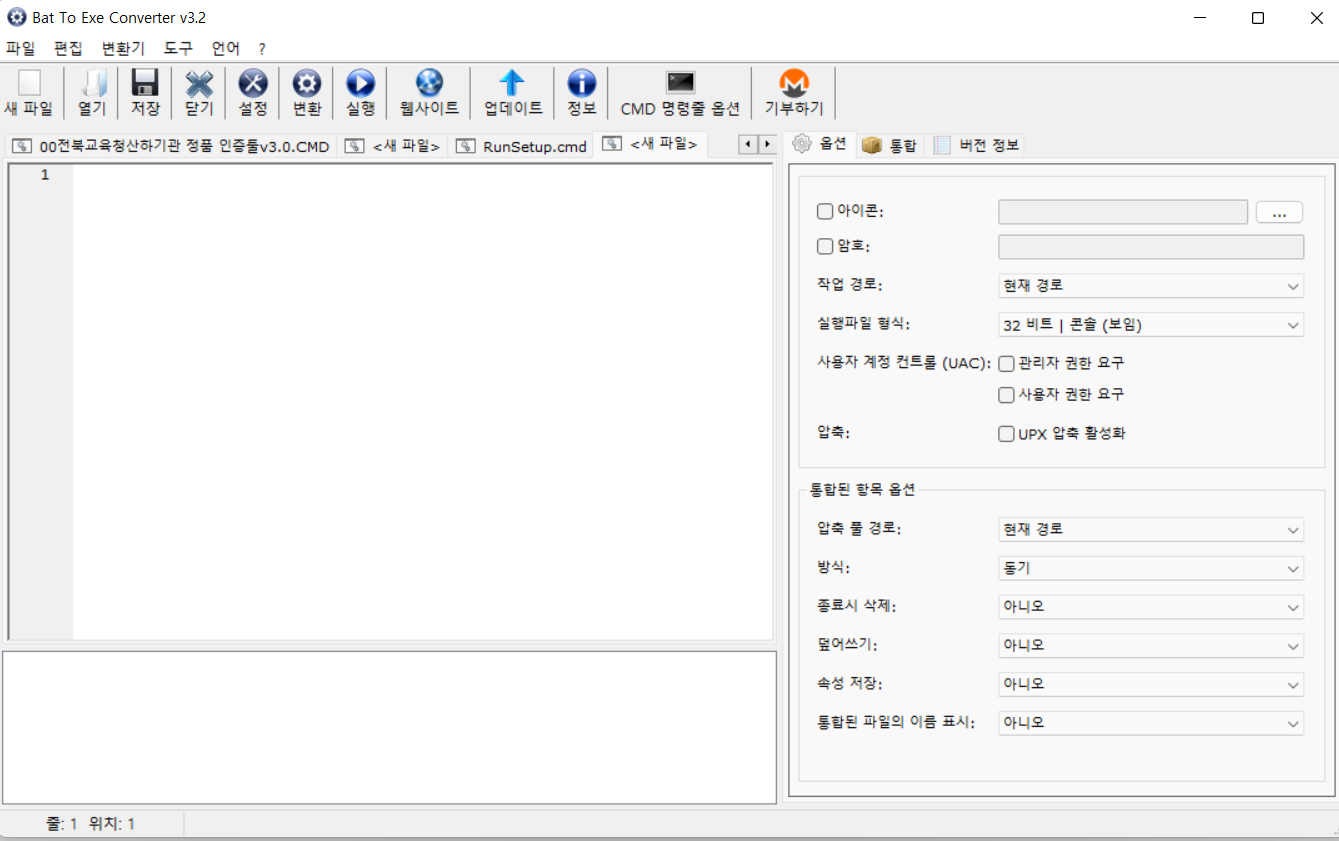
Task: Expand the 덮어쓰기 dropdown
Action: click(1151, 645)
